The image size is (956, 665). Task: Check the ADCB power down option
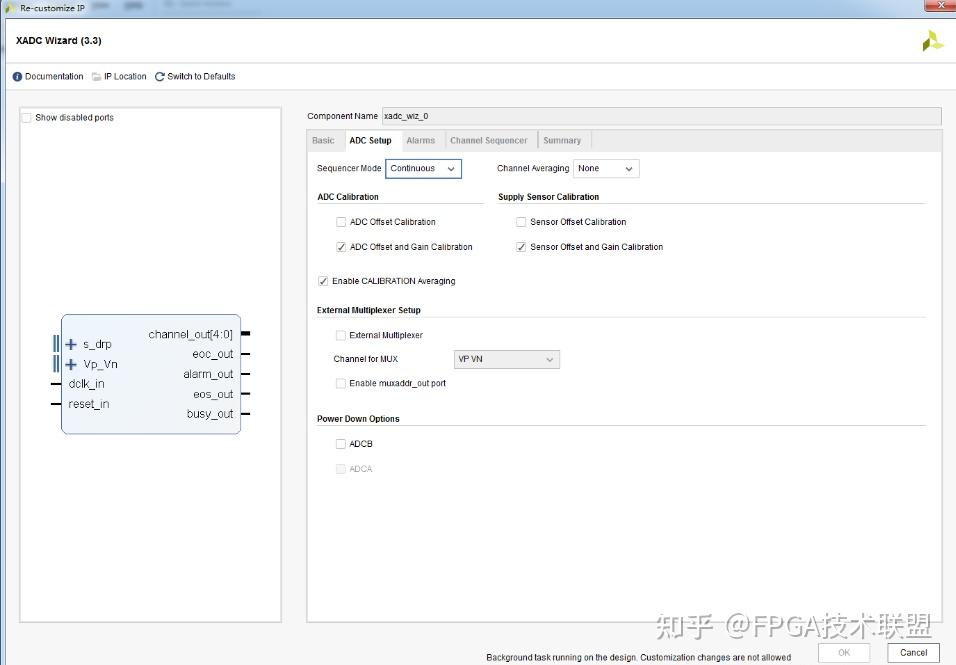pyautogui.click(x=340, y=442)
